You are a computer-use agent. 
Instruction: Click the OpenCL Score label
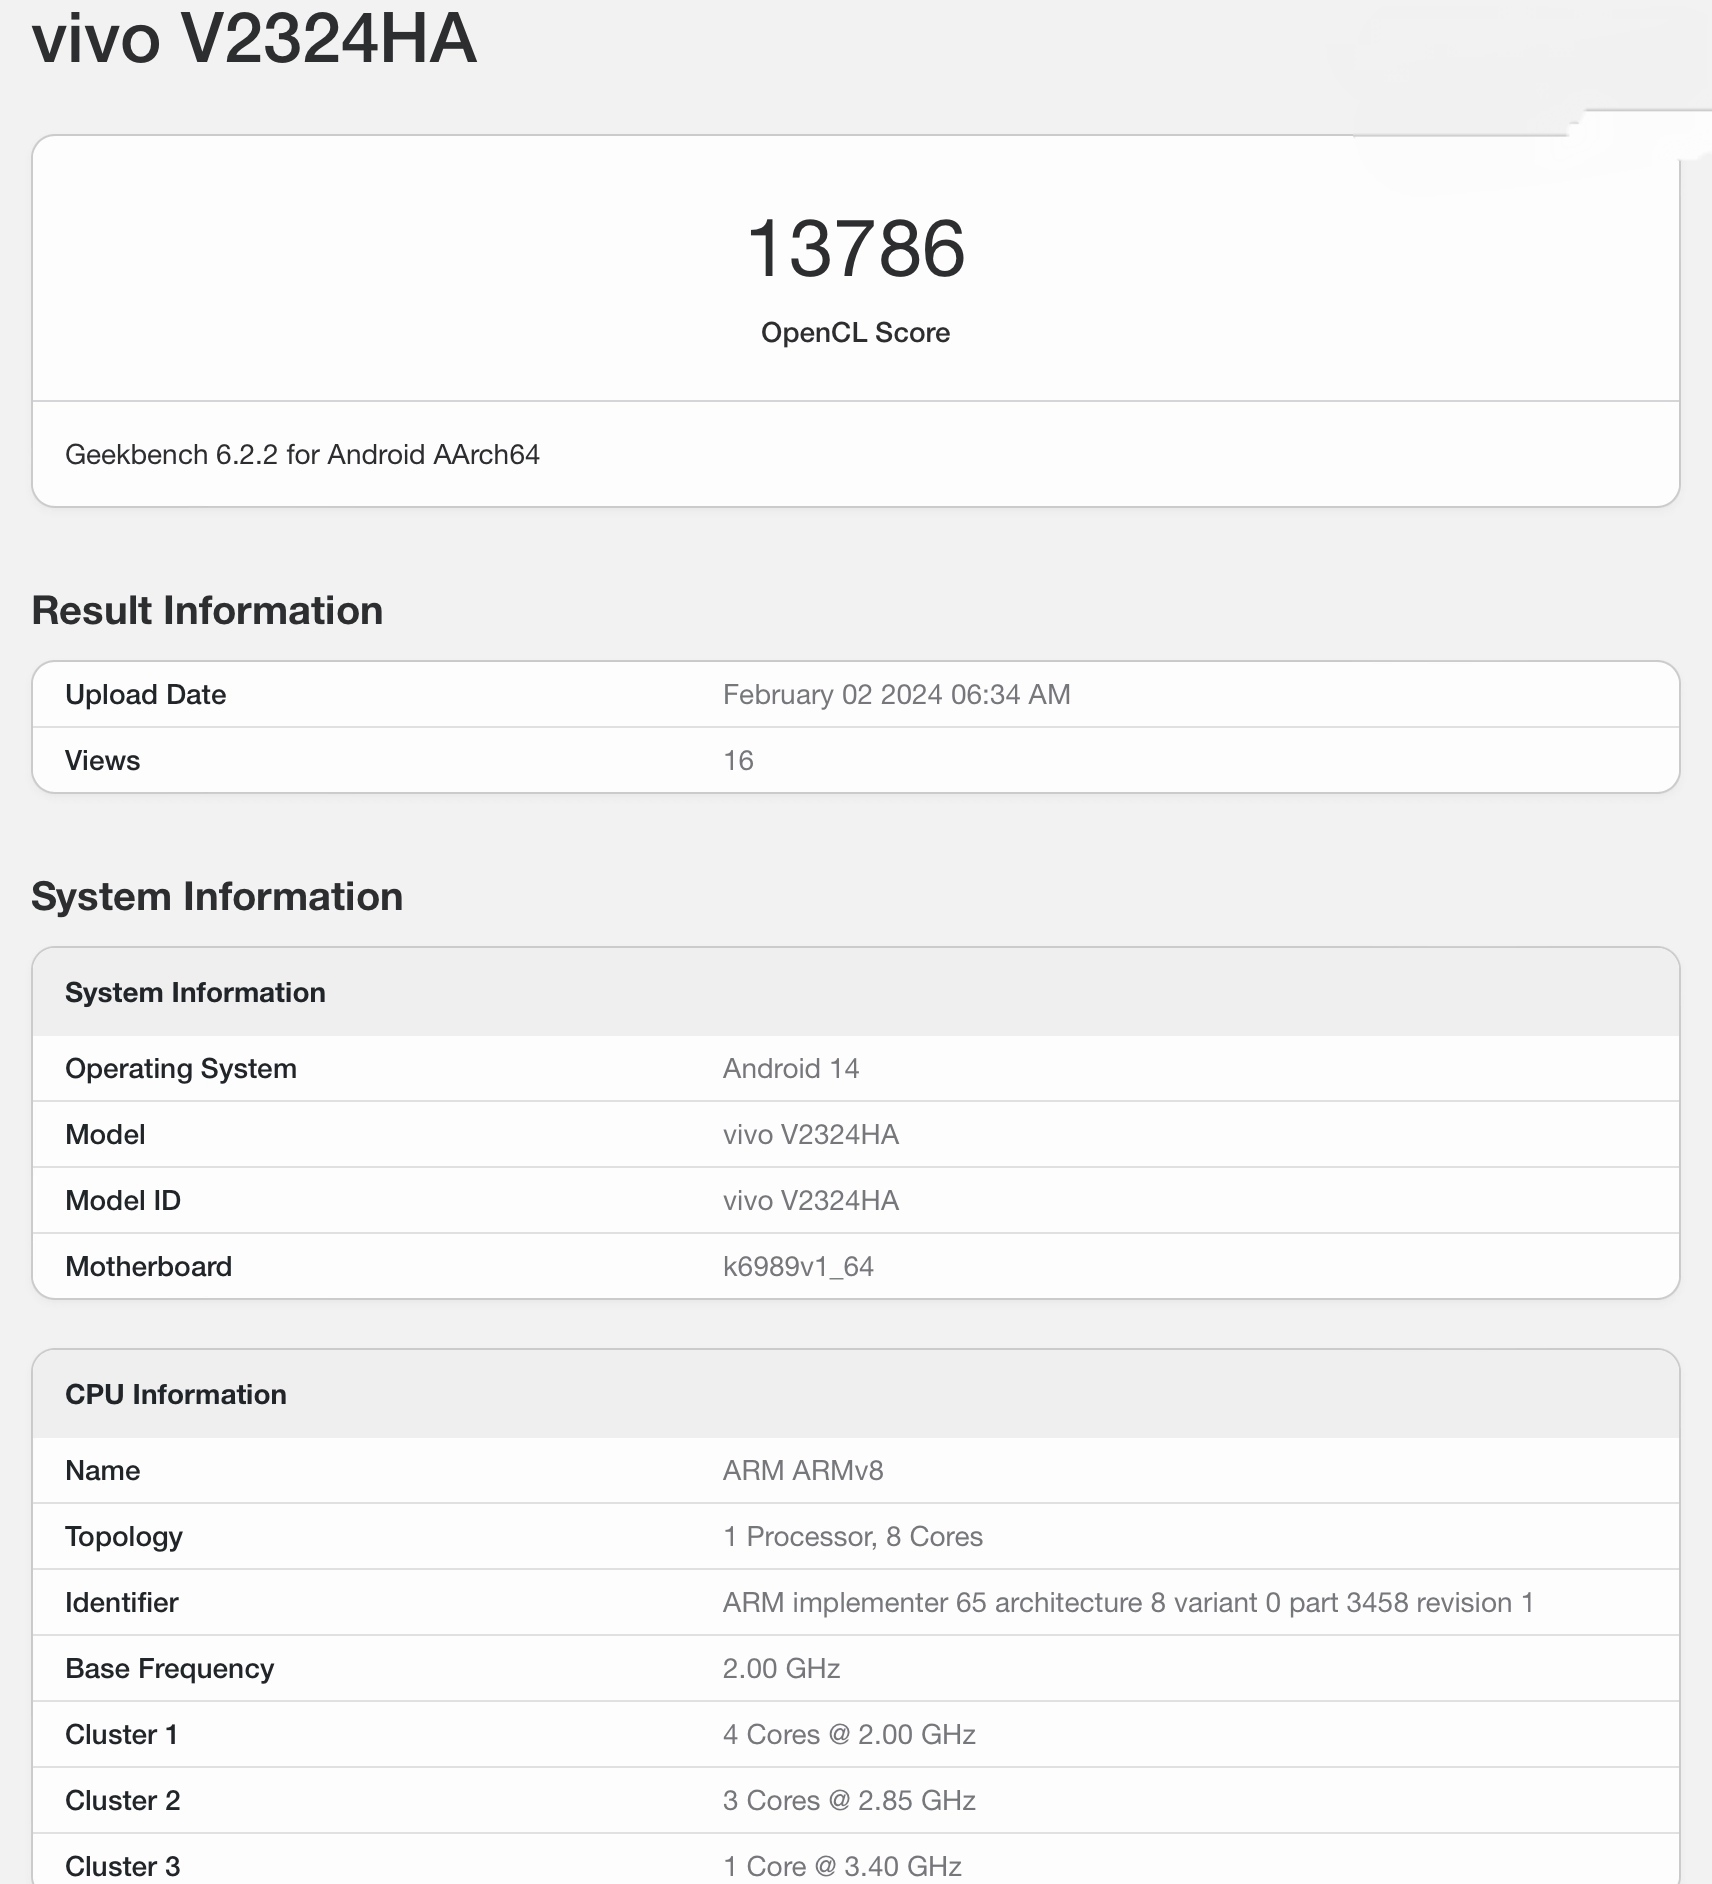pos(855,333)
